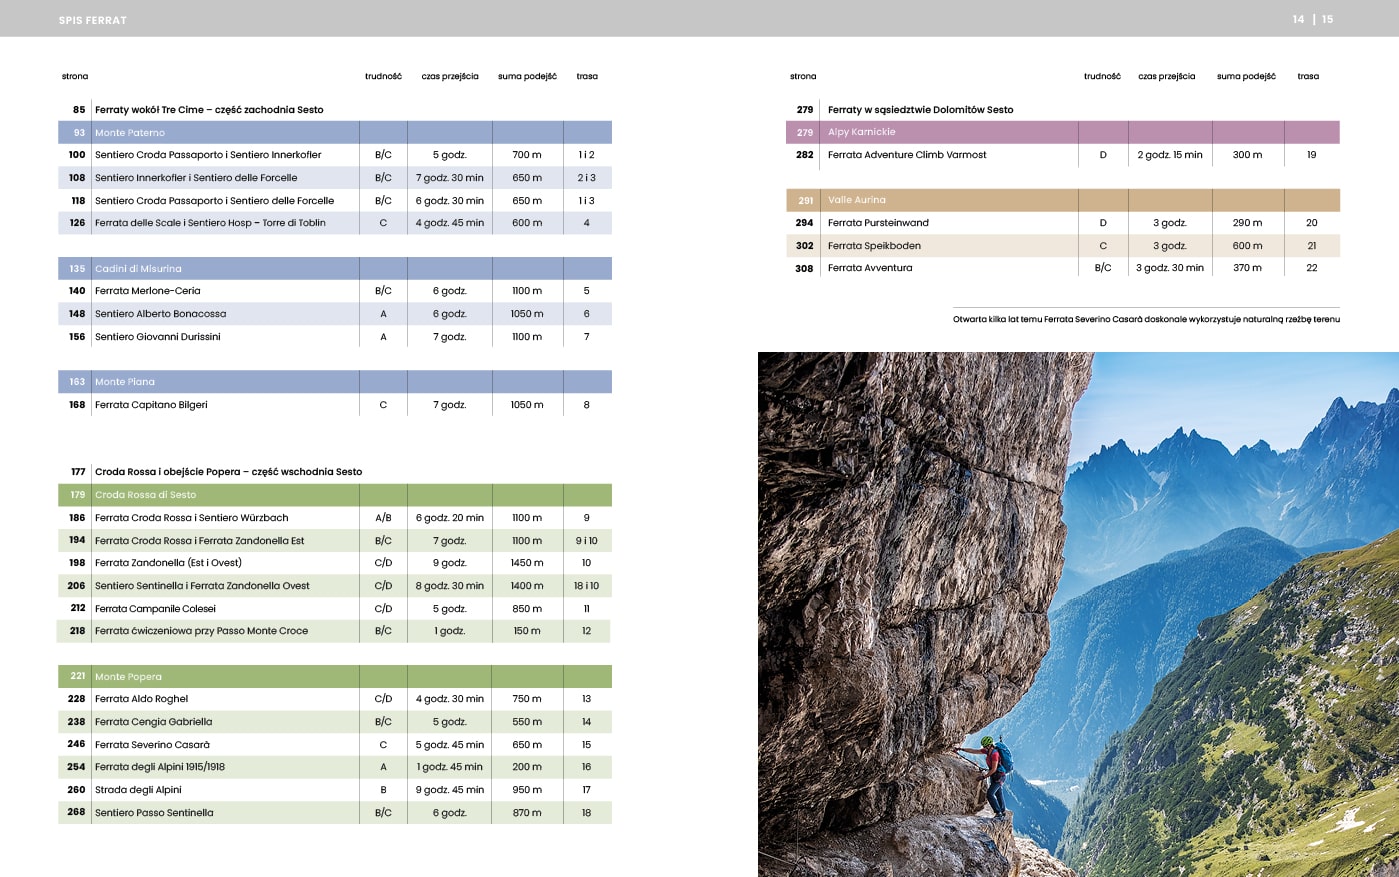This screenshot has width=1399, height=877.
Task: Select 'Ferrata Capitano Bilgeri' entry
Action: 151,405
